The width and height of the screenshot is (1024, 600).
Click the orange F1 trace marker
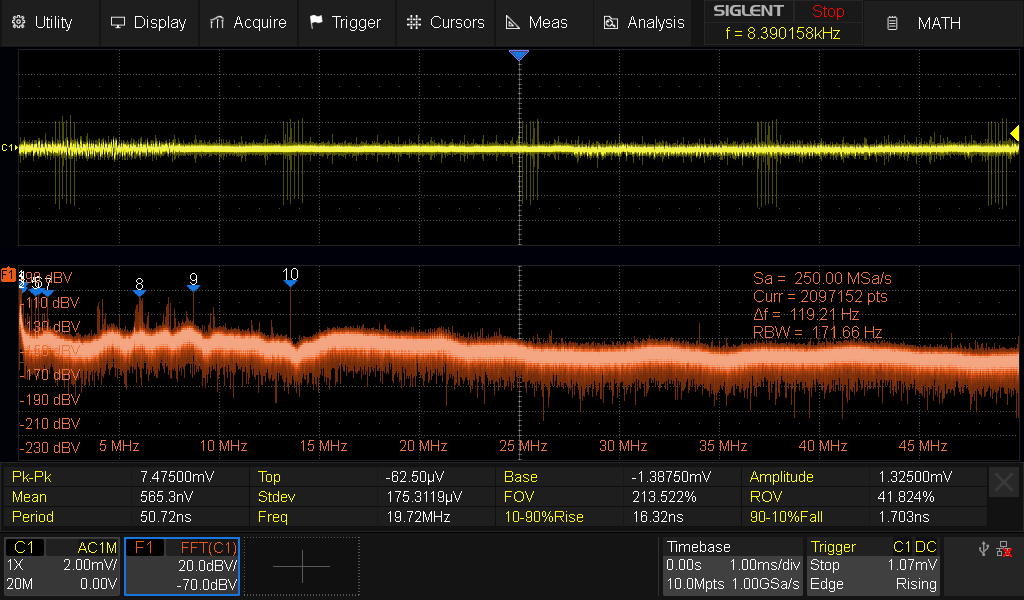coord(8,274)
